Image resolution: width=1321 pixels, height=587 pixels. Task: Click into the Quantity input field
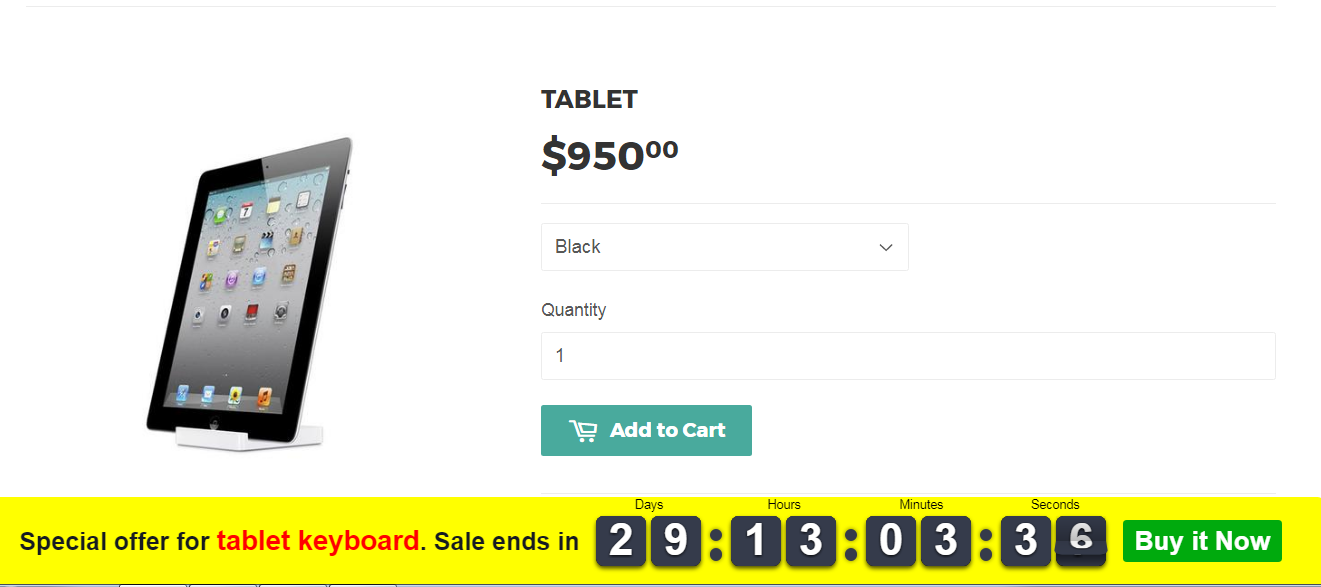[908, 356]
